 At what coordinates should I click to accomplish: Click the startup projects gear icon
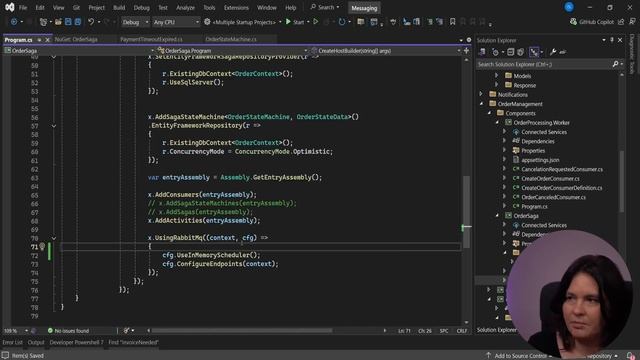[207, 22]
